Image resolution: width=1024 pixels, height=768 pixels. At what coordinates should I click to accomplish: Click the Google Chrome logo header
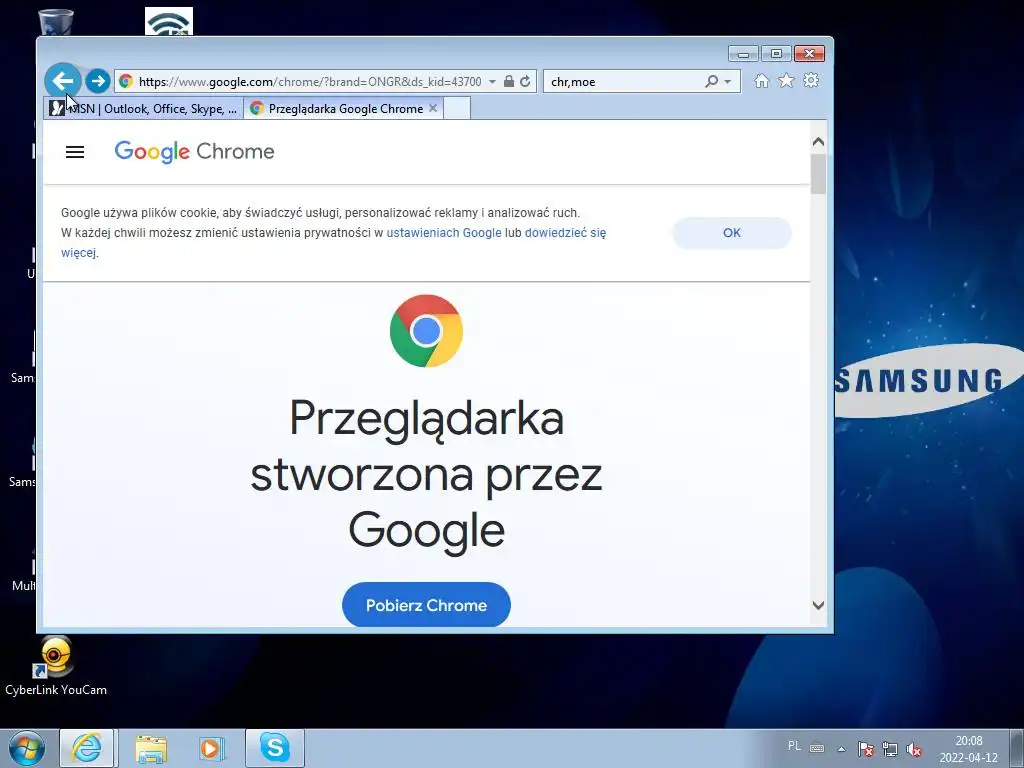195,152
